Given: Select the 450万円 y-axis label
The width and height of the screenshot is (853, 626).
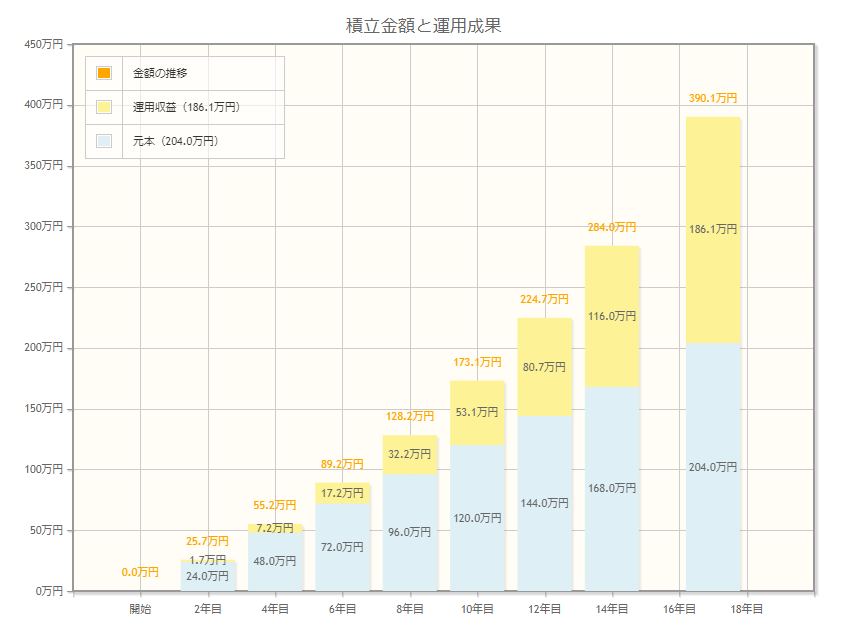Looking at the screenshot, I should coord(44,44).
